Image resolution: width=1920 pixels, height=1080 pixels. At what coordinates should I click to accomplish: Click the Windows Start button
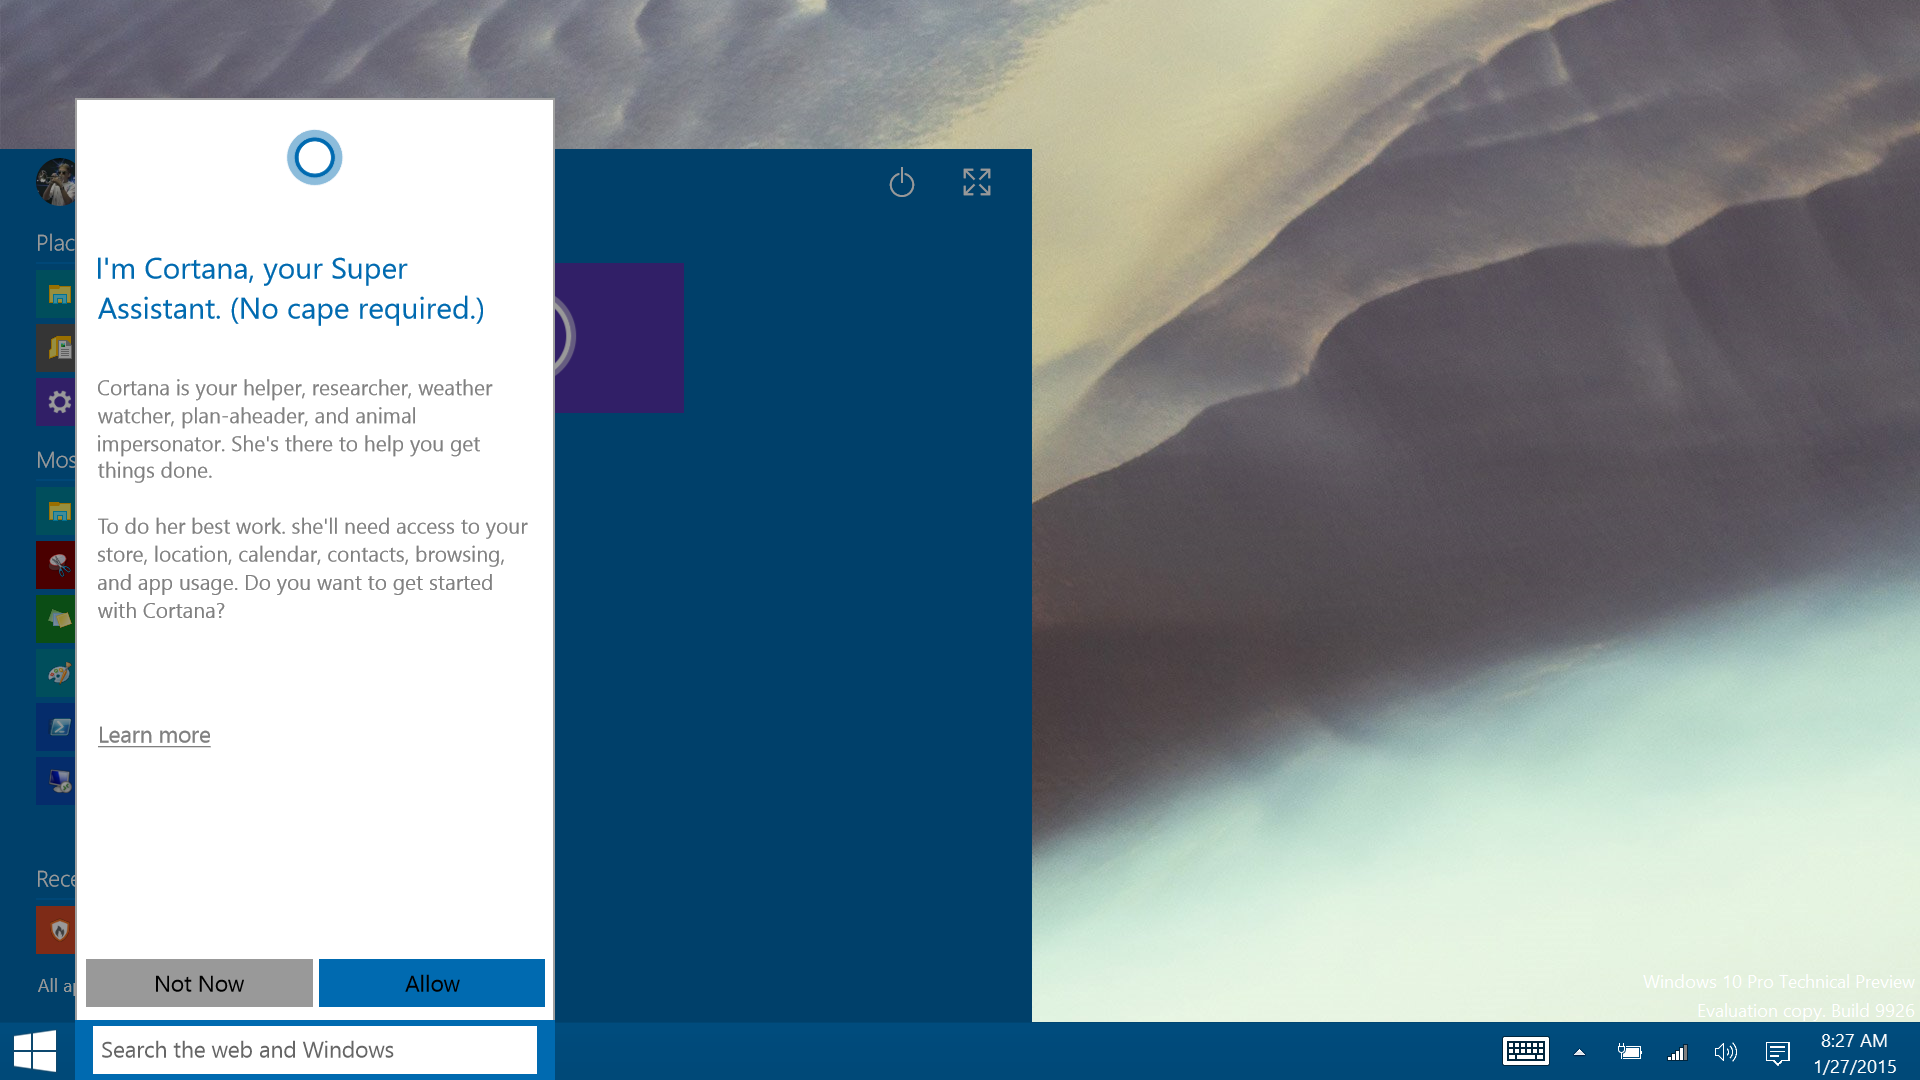point(36,1051)
